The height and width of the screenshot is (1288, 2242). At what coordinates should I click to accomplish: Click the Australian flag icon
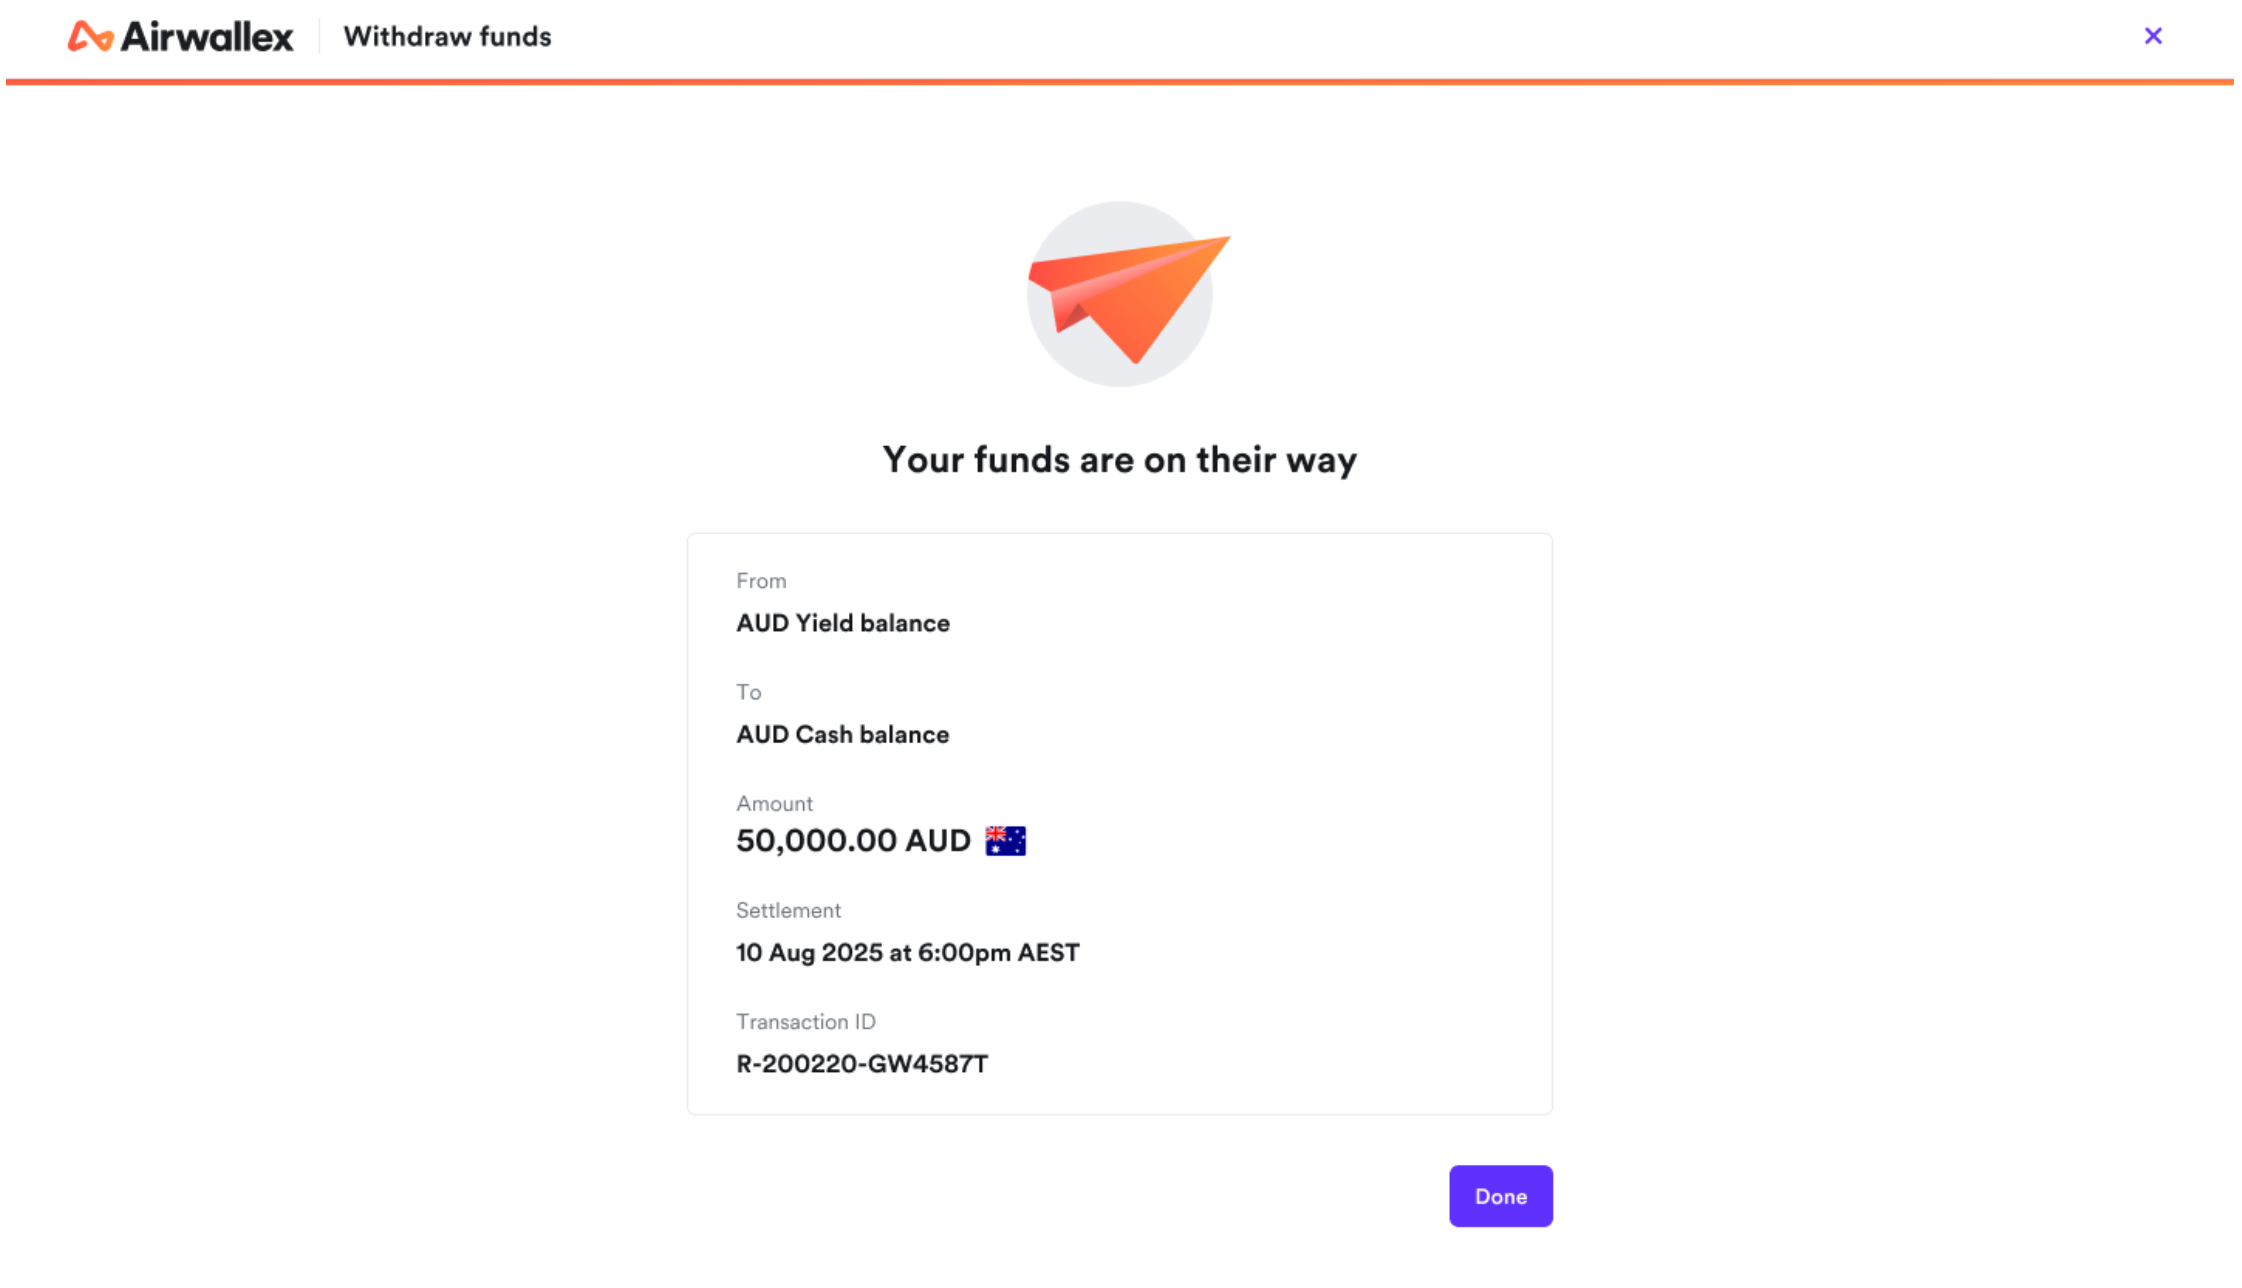1005,841
